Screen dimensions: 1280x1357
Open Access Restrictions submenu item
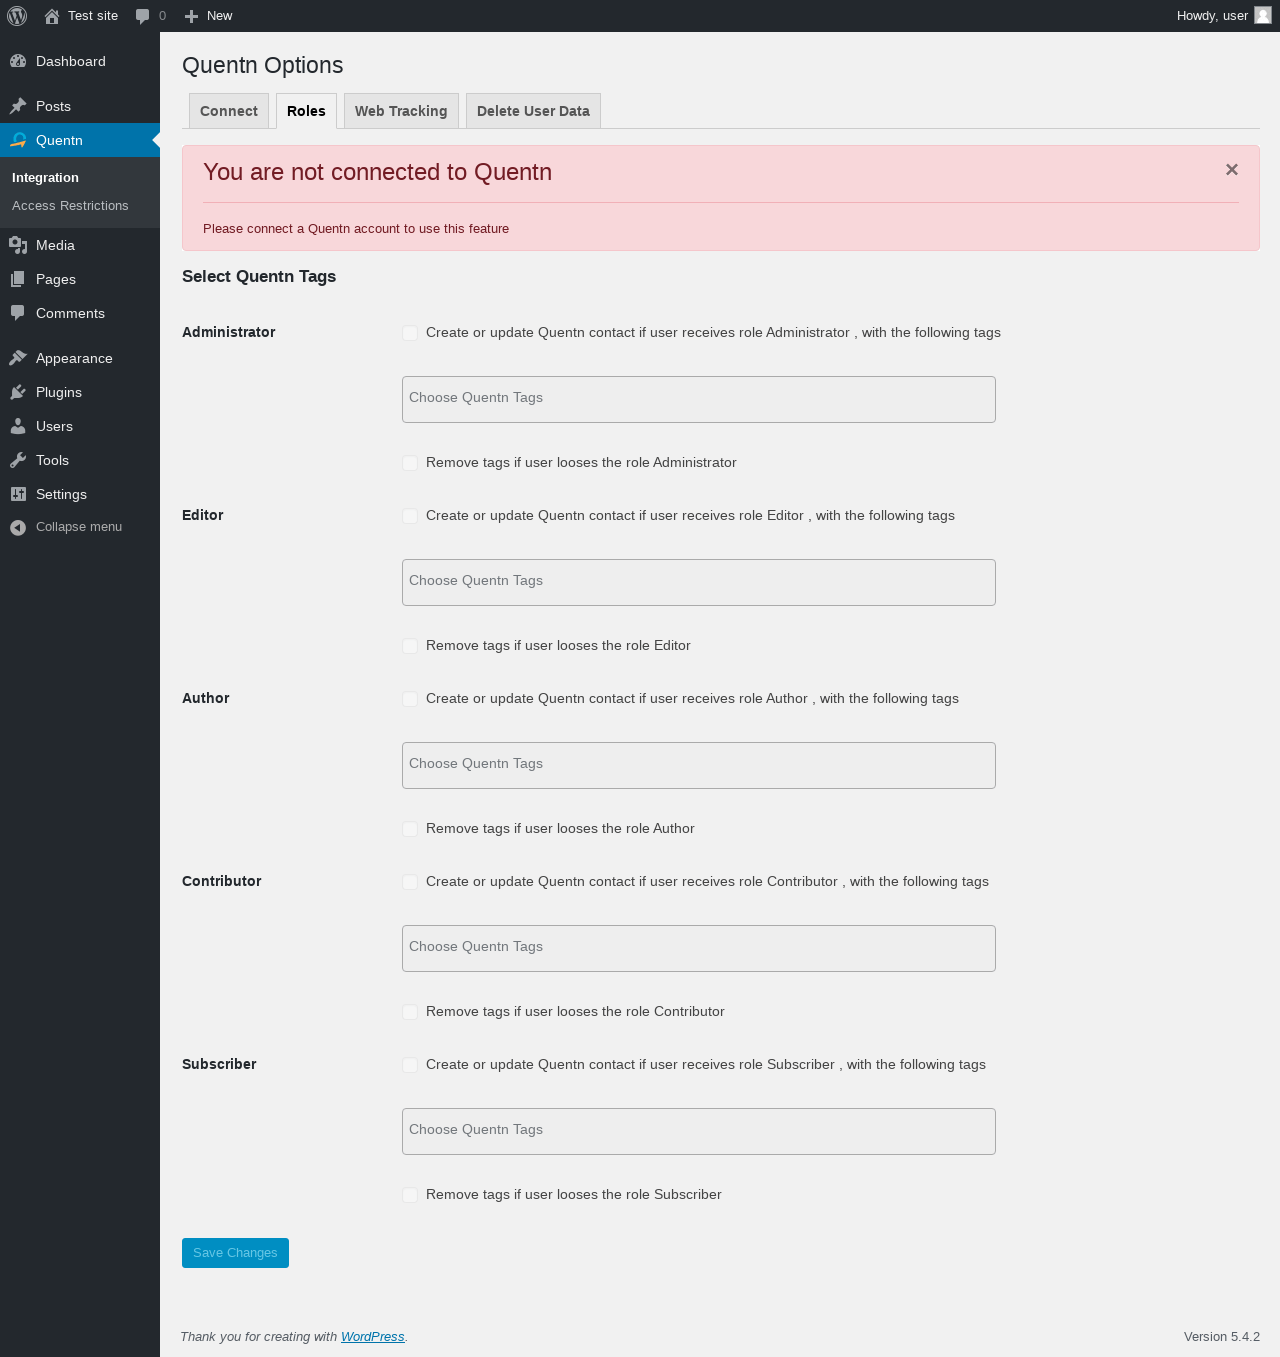(x=70, y=206)
